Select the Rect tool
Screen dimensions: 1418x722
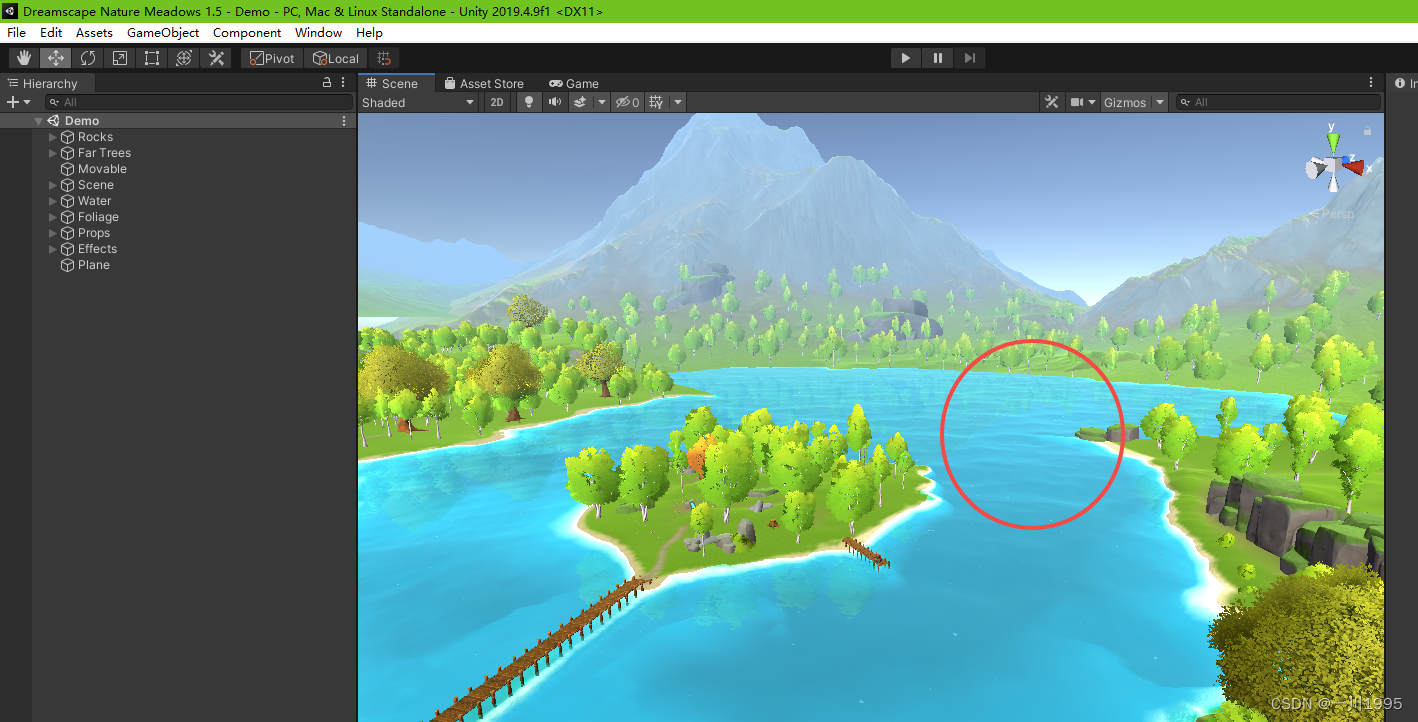152,58
